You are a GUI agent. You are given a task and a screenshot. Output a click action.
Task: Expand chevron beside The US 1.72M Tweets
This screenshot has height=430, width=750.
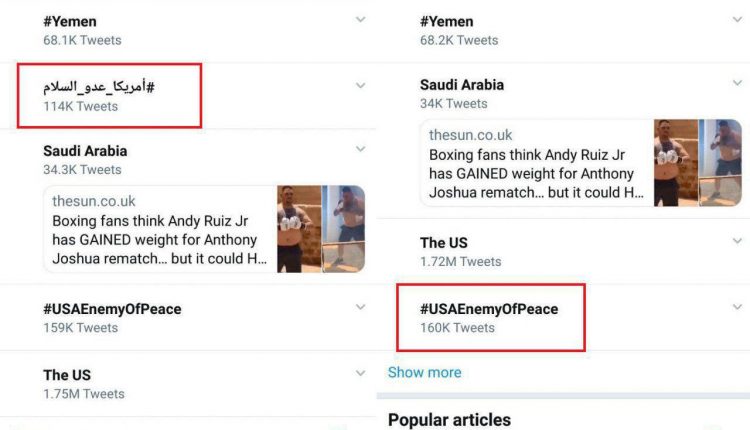737,242
